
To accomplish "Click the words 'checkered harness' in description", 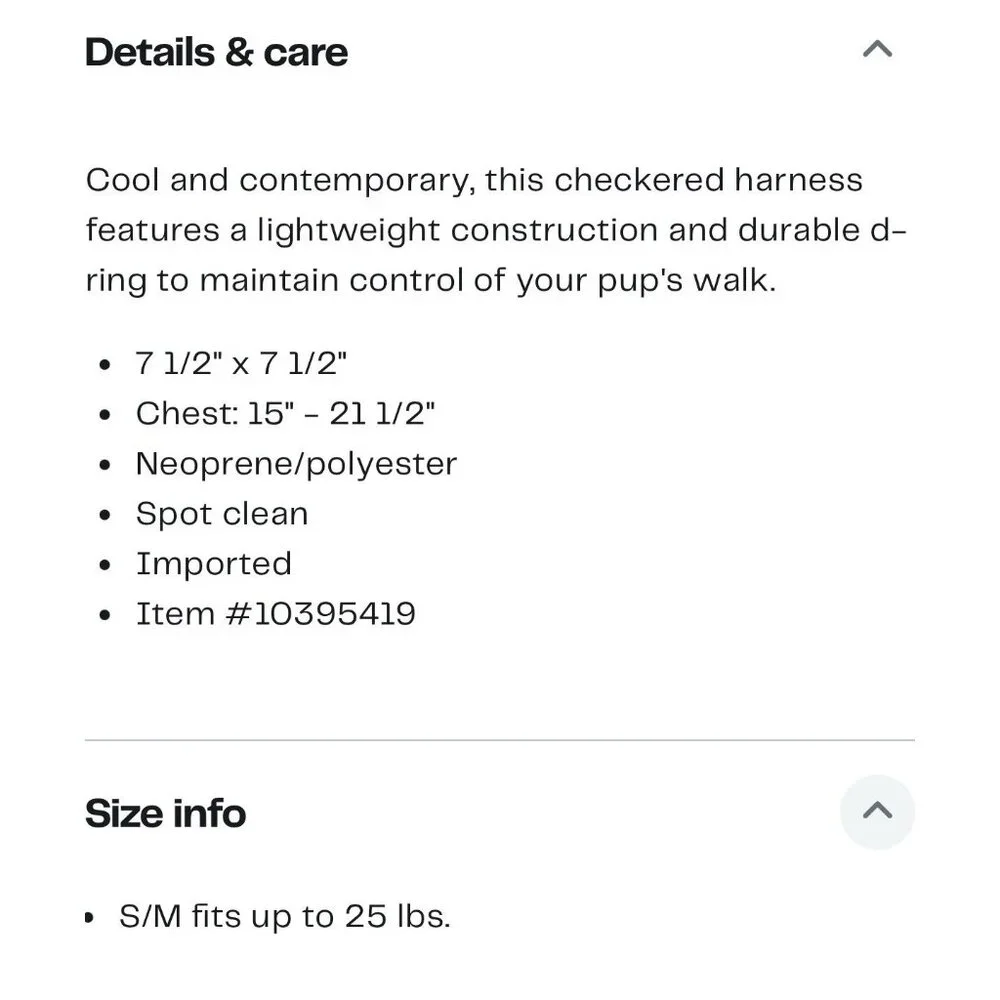I will point(708,180).
